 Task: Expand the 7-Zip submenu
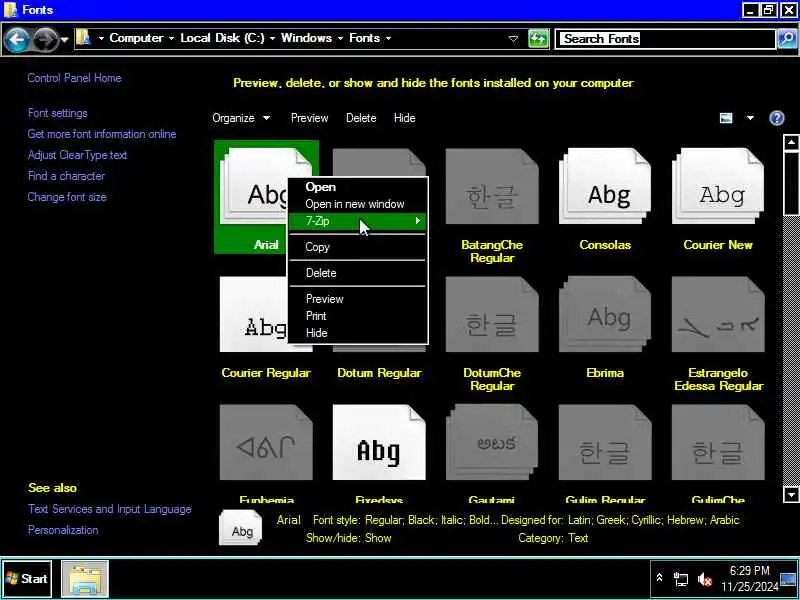(x=358, y=221)
